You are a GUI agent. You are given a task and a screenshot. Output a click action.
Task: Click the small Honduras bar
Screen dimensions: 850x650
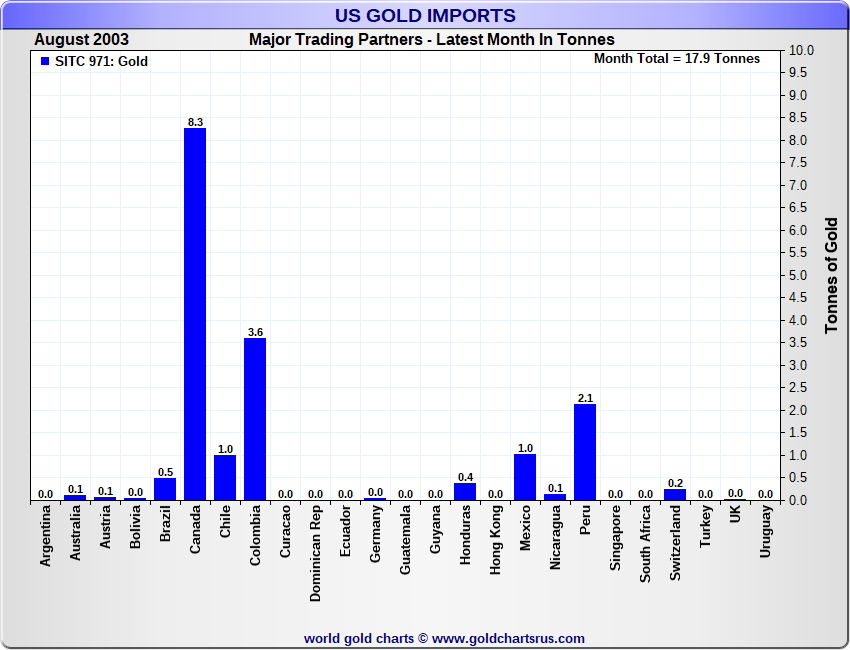click(465, 491)
